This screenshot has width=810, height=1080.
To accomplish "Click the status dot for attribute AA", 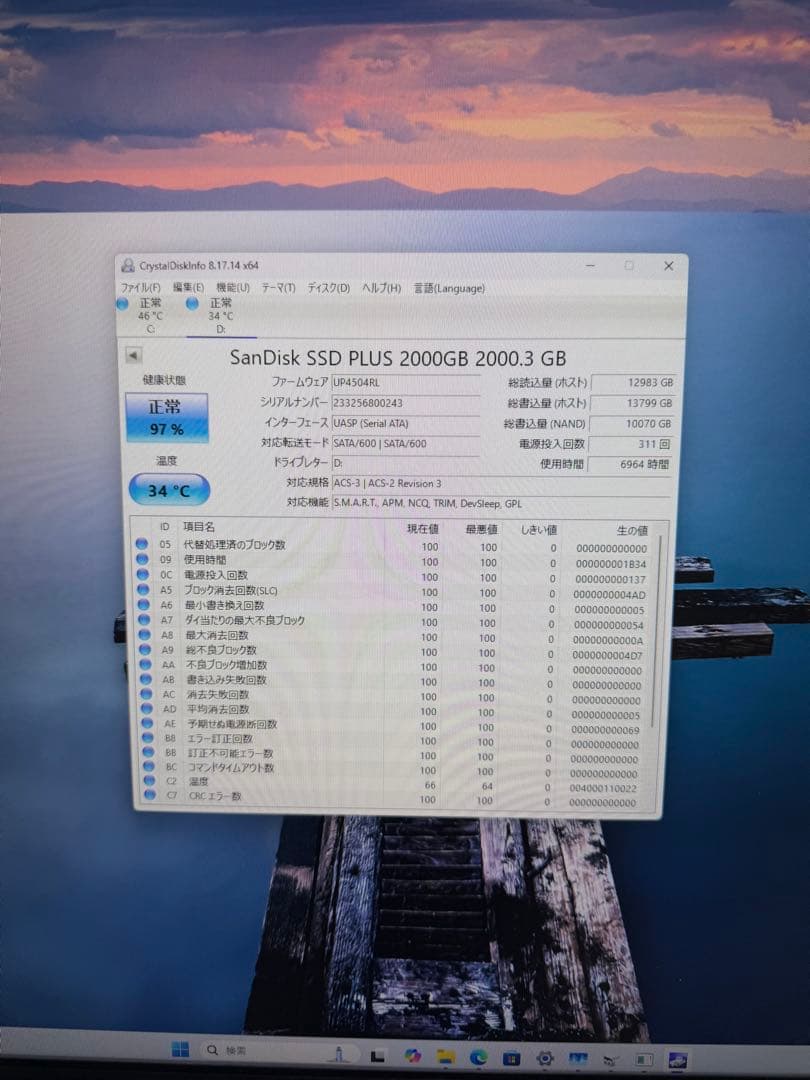I will (x=145, y=664).
